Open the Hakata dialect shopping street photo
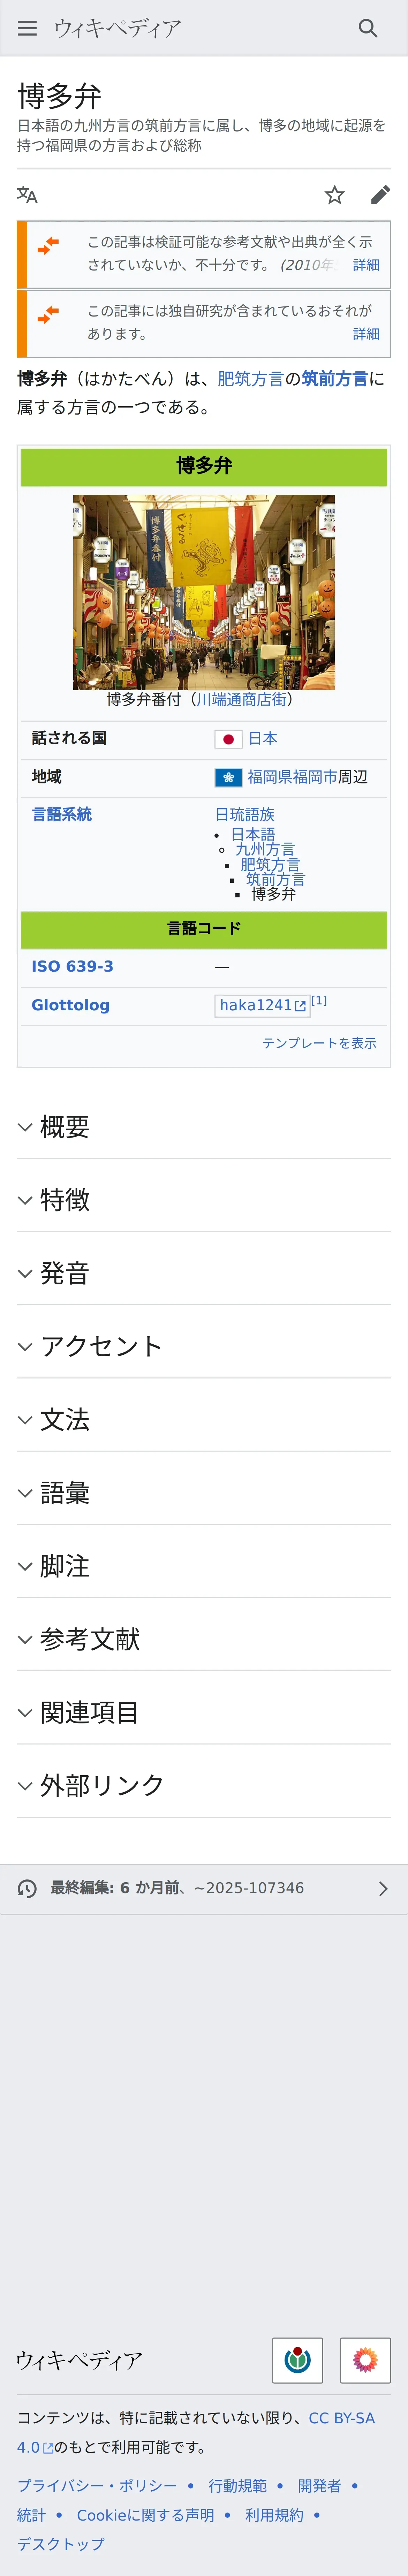 (x=204, y=592)
